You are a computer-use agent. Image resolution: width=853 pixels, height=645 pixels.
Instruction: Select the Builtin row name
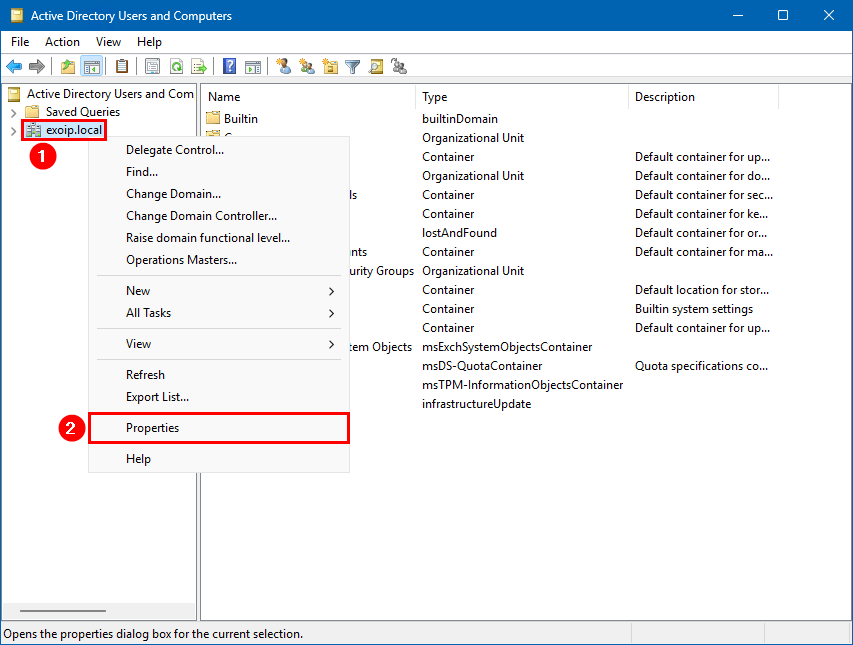click(x=240, y=119)
